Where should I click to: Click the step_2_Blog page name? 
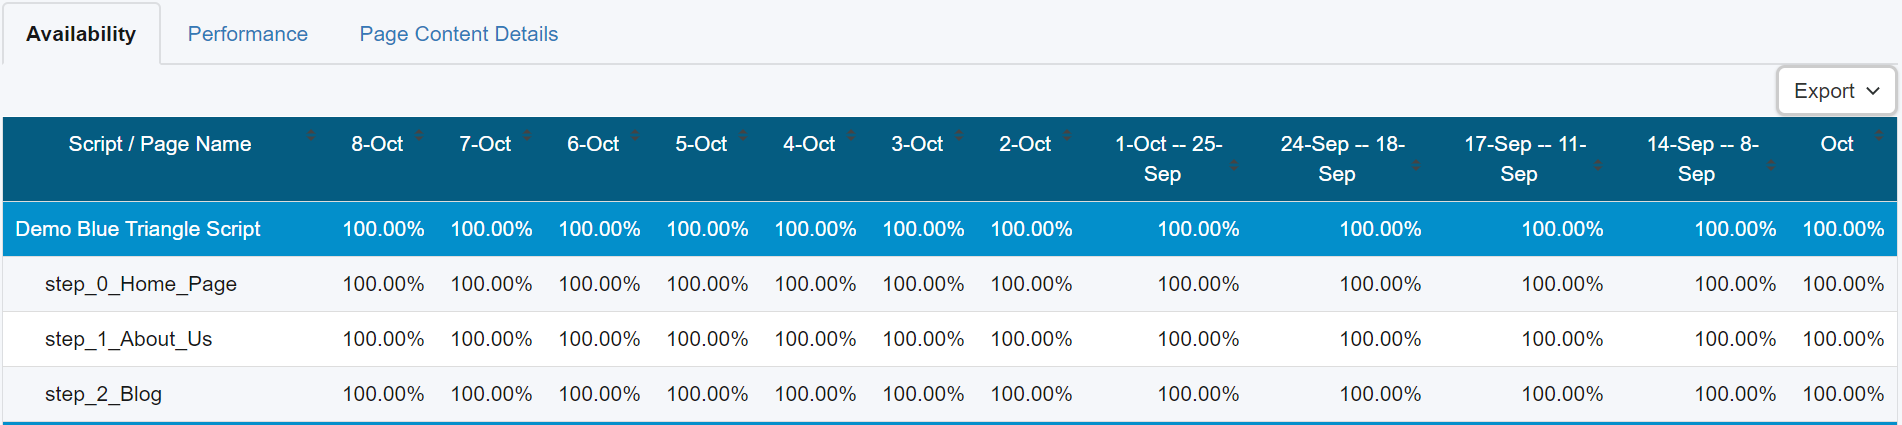click(x=103, y=394)
